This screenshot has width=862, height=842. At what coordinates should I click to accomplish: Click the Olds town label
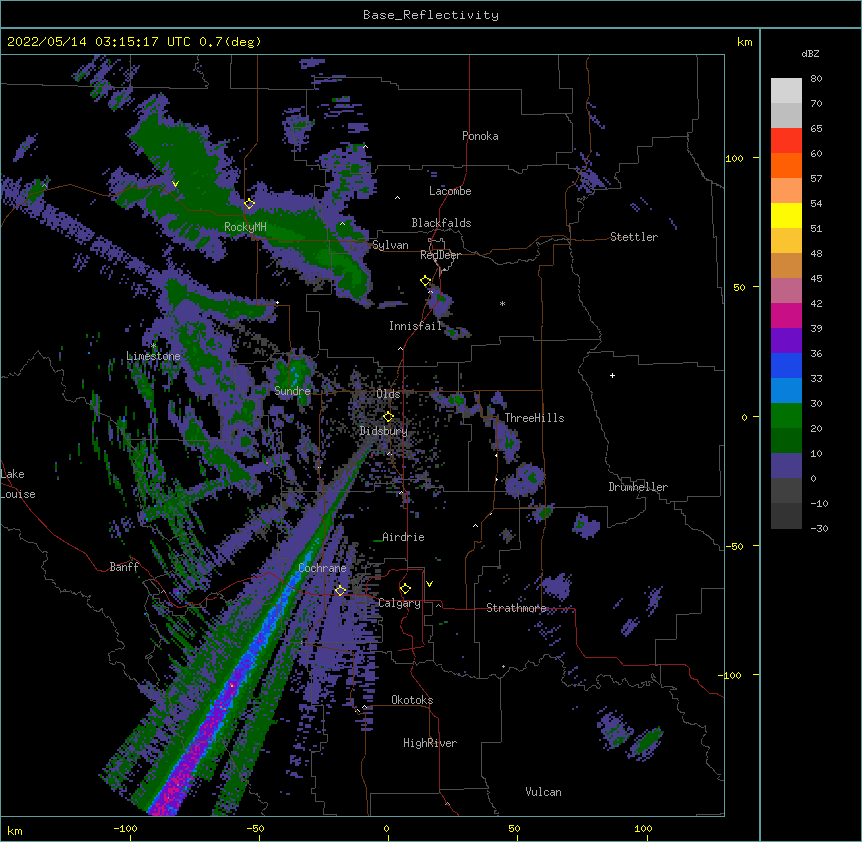coord(388,394)
